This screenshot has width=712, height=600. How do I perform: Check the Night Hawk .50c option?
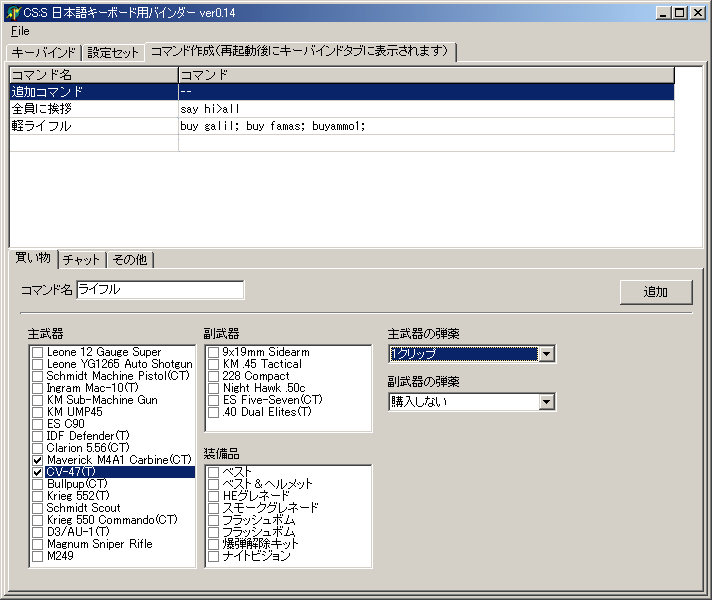[214, 388]
